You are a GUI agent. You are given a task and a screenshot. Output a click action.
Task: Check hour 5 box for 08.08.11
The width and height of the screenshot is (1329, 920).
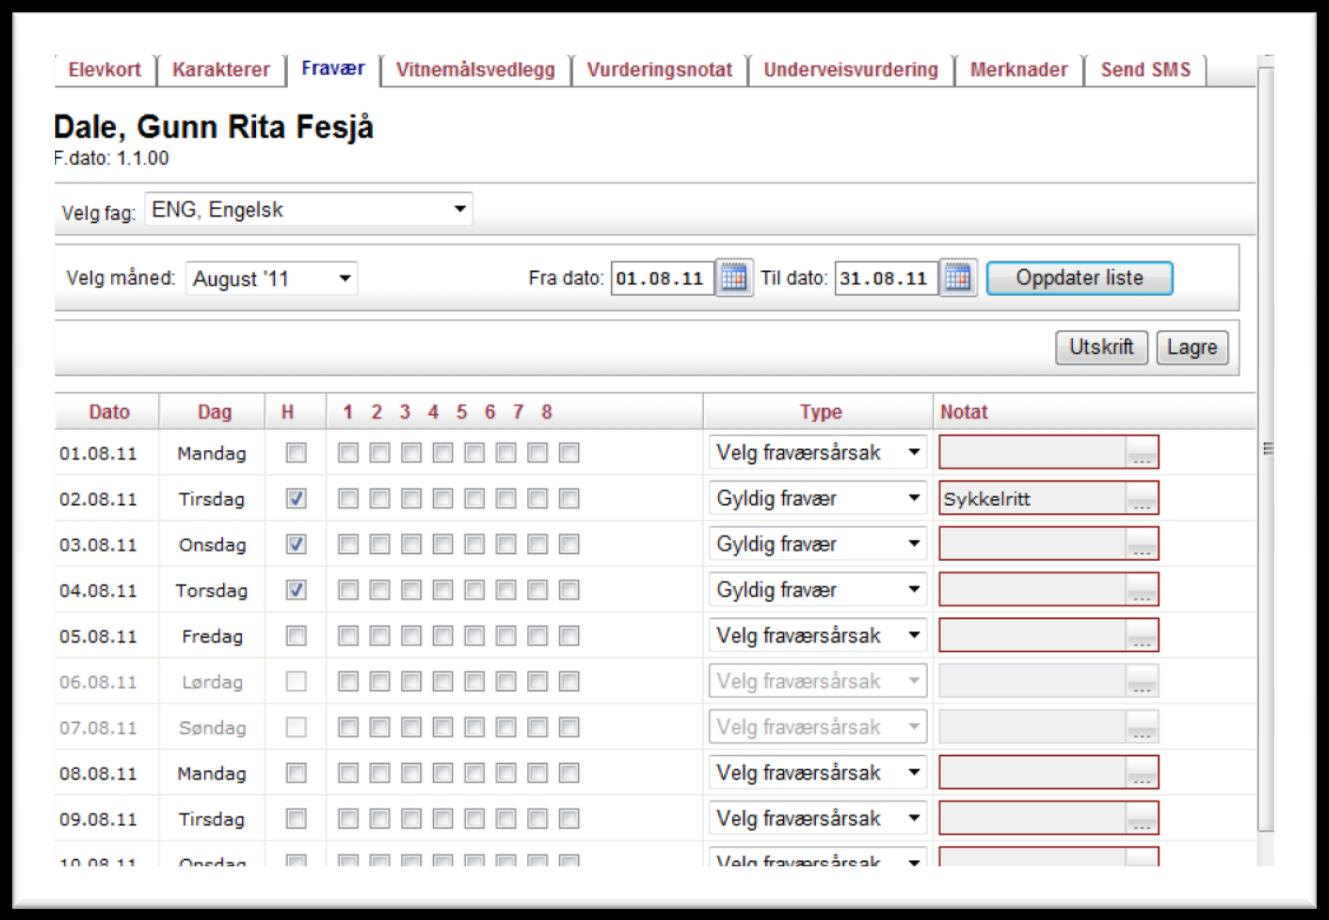pyautogui.click(x=474, y=772)
